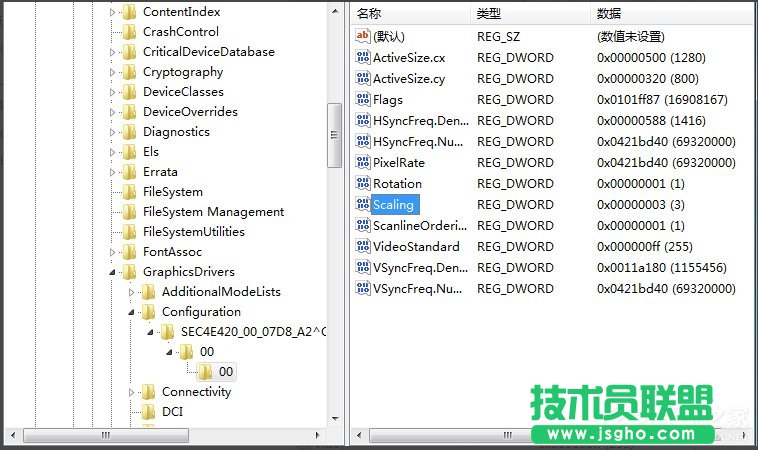Click the tree pane vertical scrollbar thumb
Viewport: 758px width, 450px height.
coord(335,135)
